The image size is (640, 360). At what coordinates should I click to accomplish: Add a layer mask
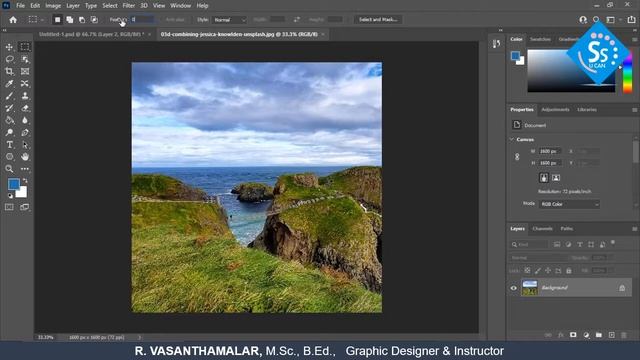tap(573, 335)
